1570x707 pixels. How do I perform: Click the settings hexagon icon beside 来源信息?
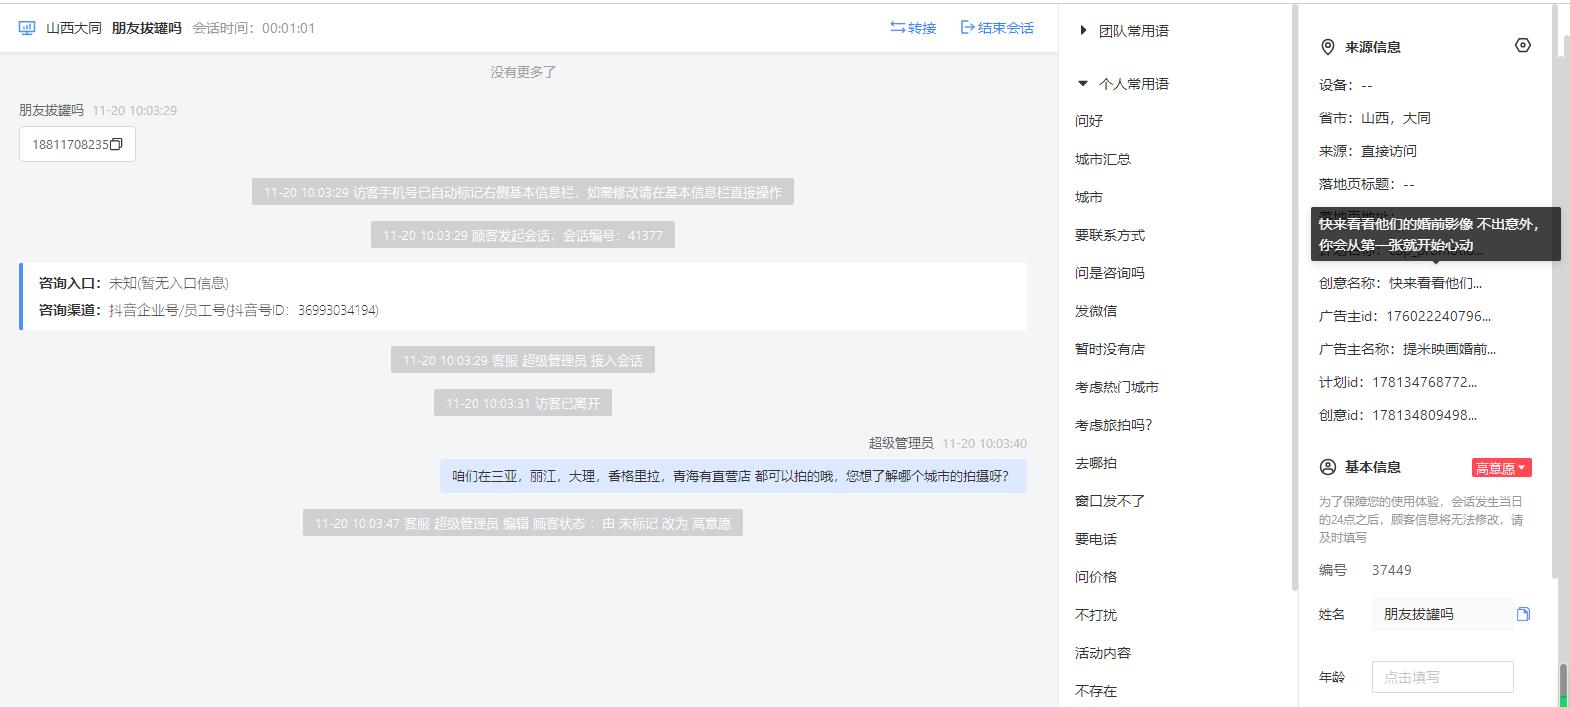coord(1523,45)
